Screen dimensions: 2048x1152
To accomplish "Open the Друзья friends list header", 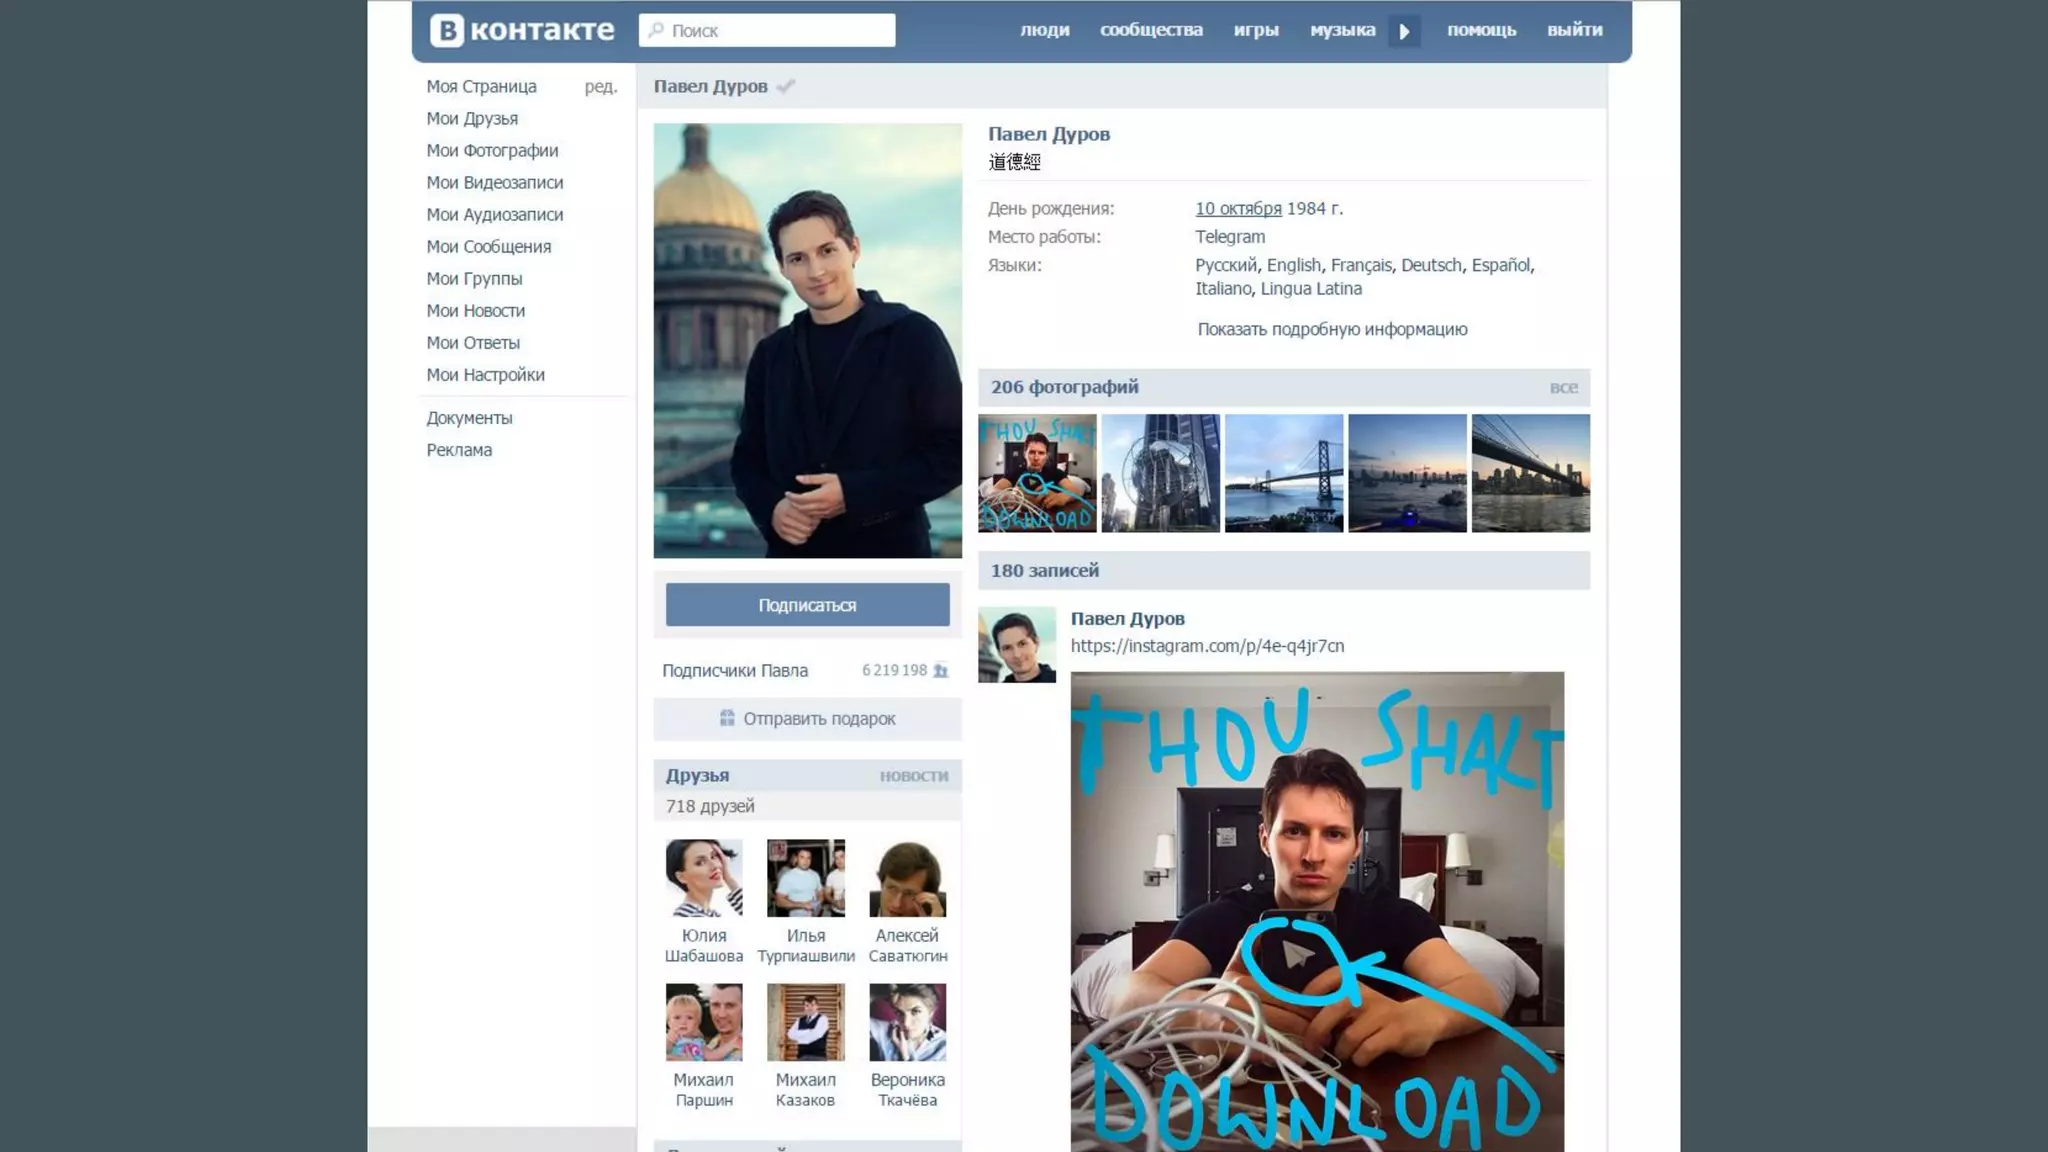I will (697, 776).
